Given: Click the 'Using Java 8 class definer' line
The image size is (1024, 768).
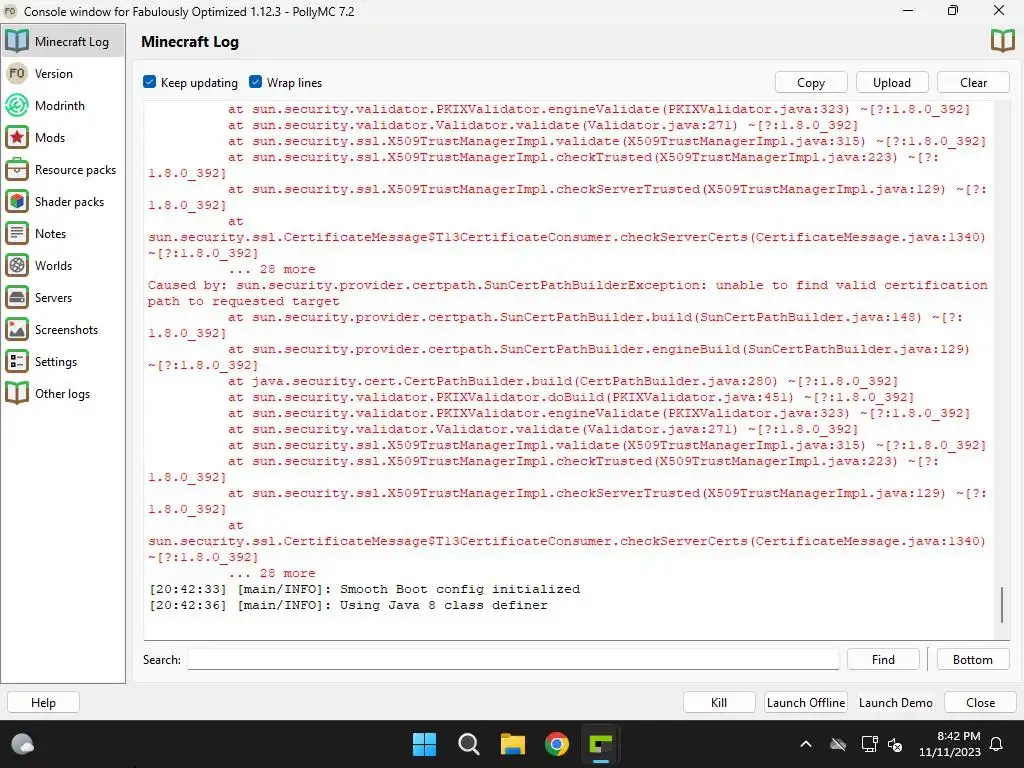Looking at the screenshot, I should coord(348,605).
